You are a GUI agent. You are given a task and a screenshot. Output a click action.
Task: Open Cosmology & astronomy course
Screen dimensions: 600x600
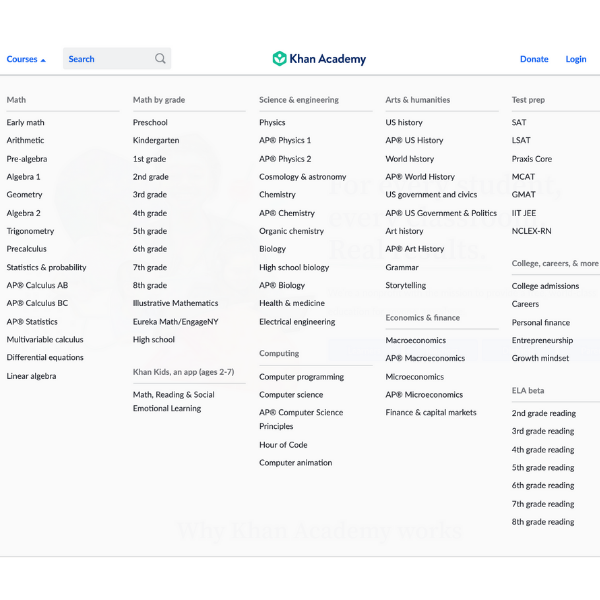(302, 177)
